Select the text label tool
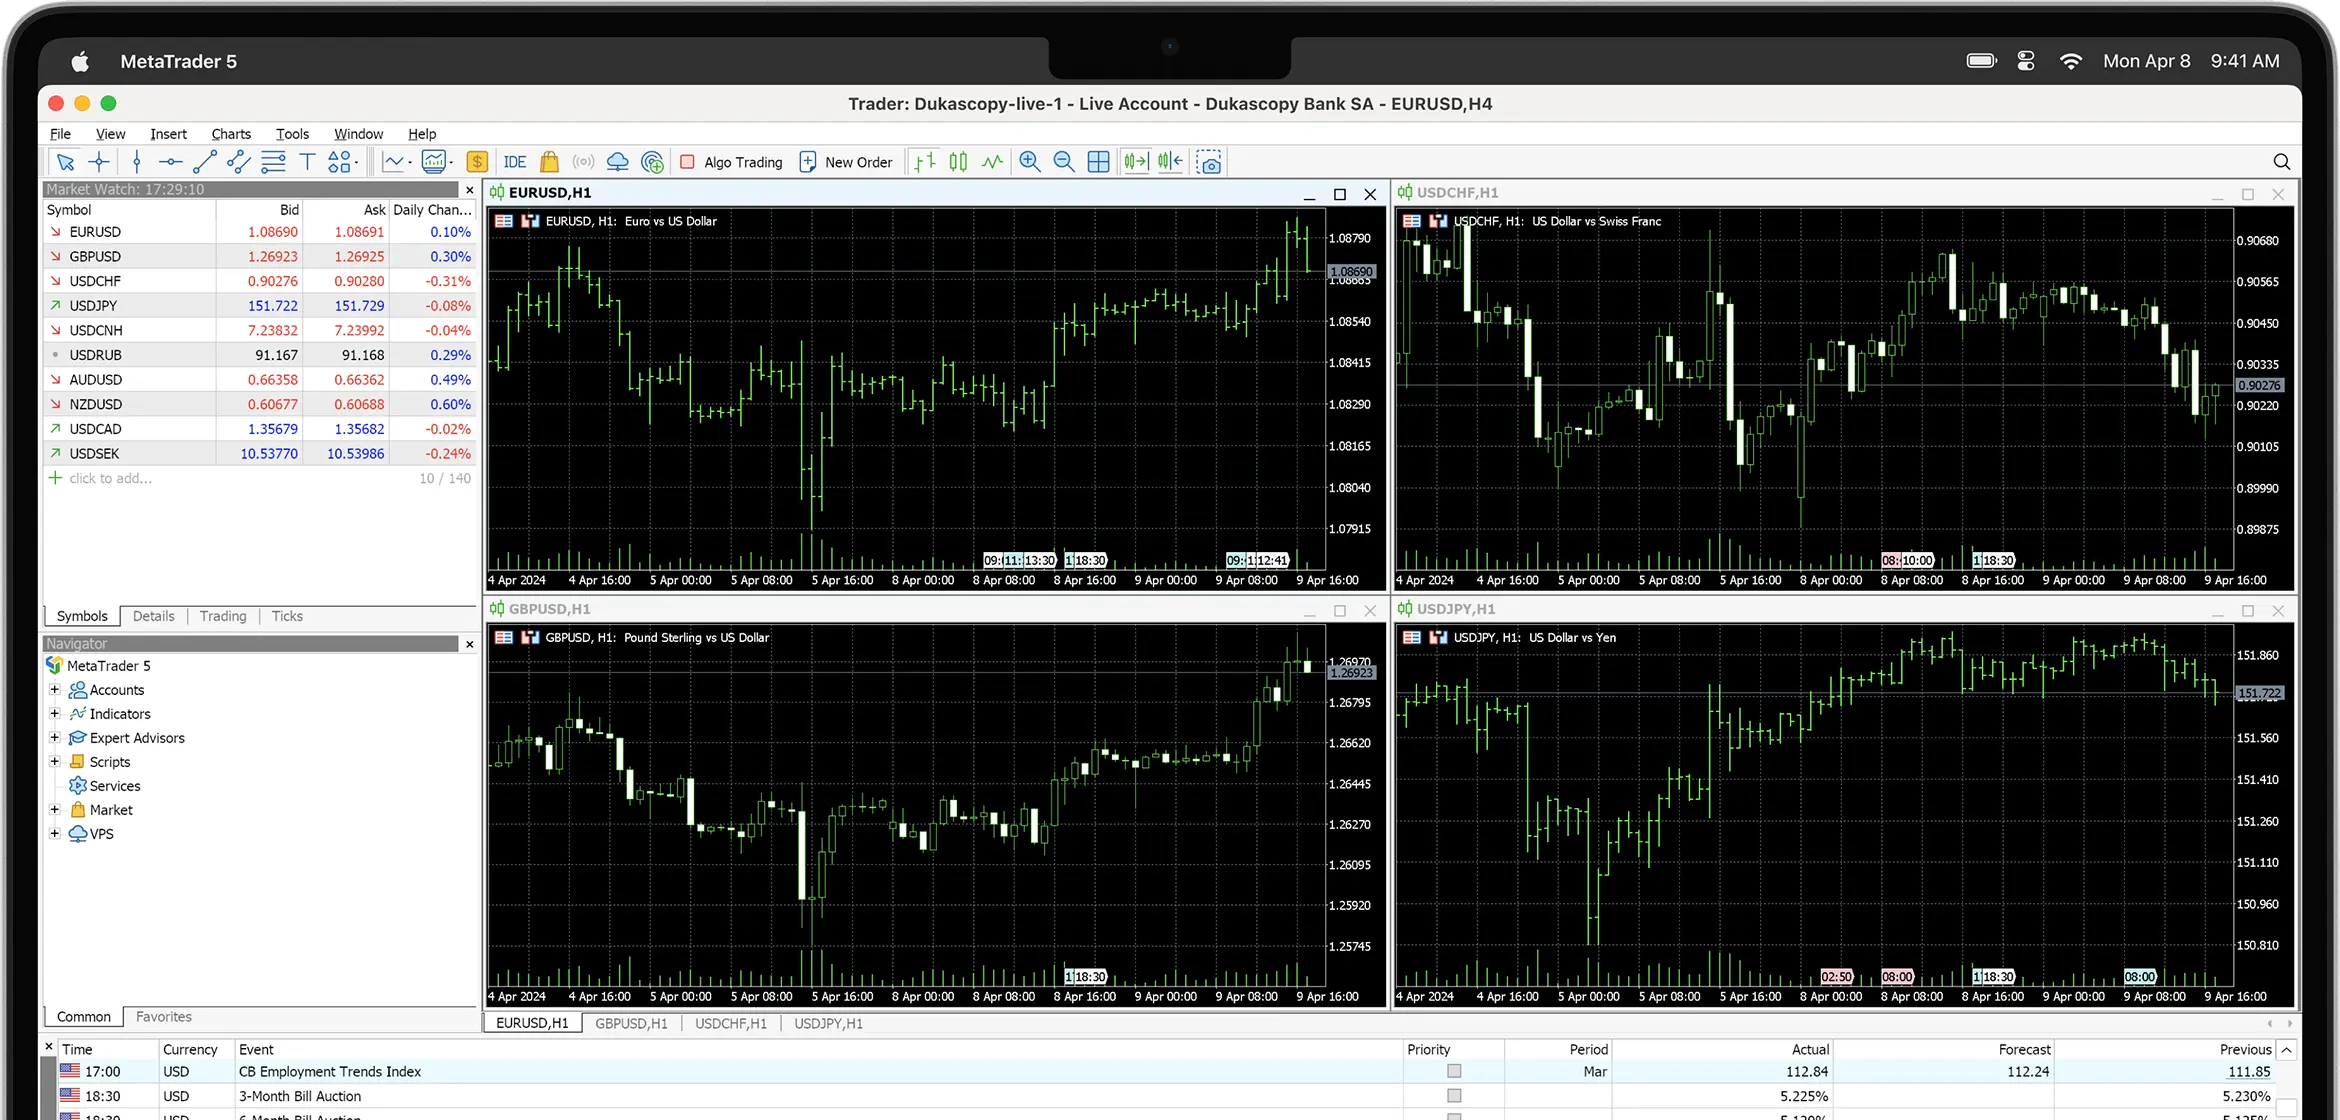 coord(307,162)
